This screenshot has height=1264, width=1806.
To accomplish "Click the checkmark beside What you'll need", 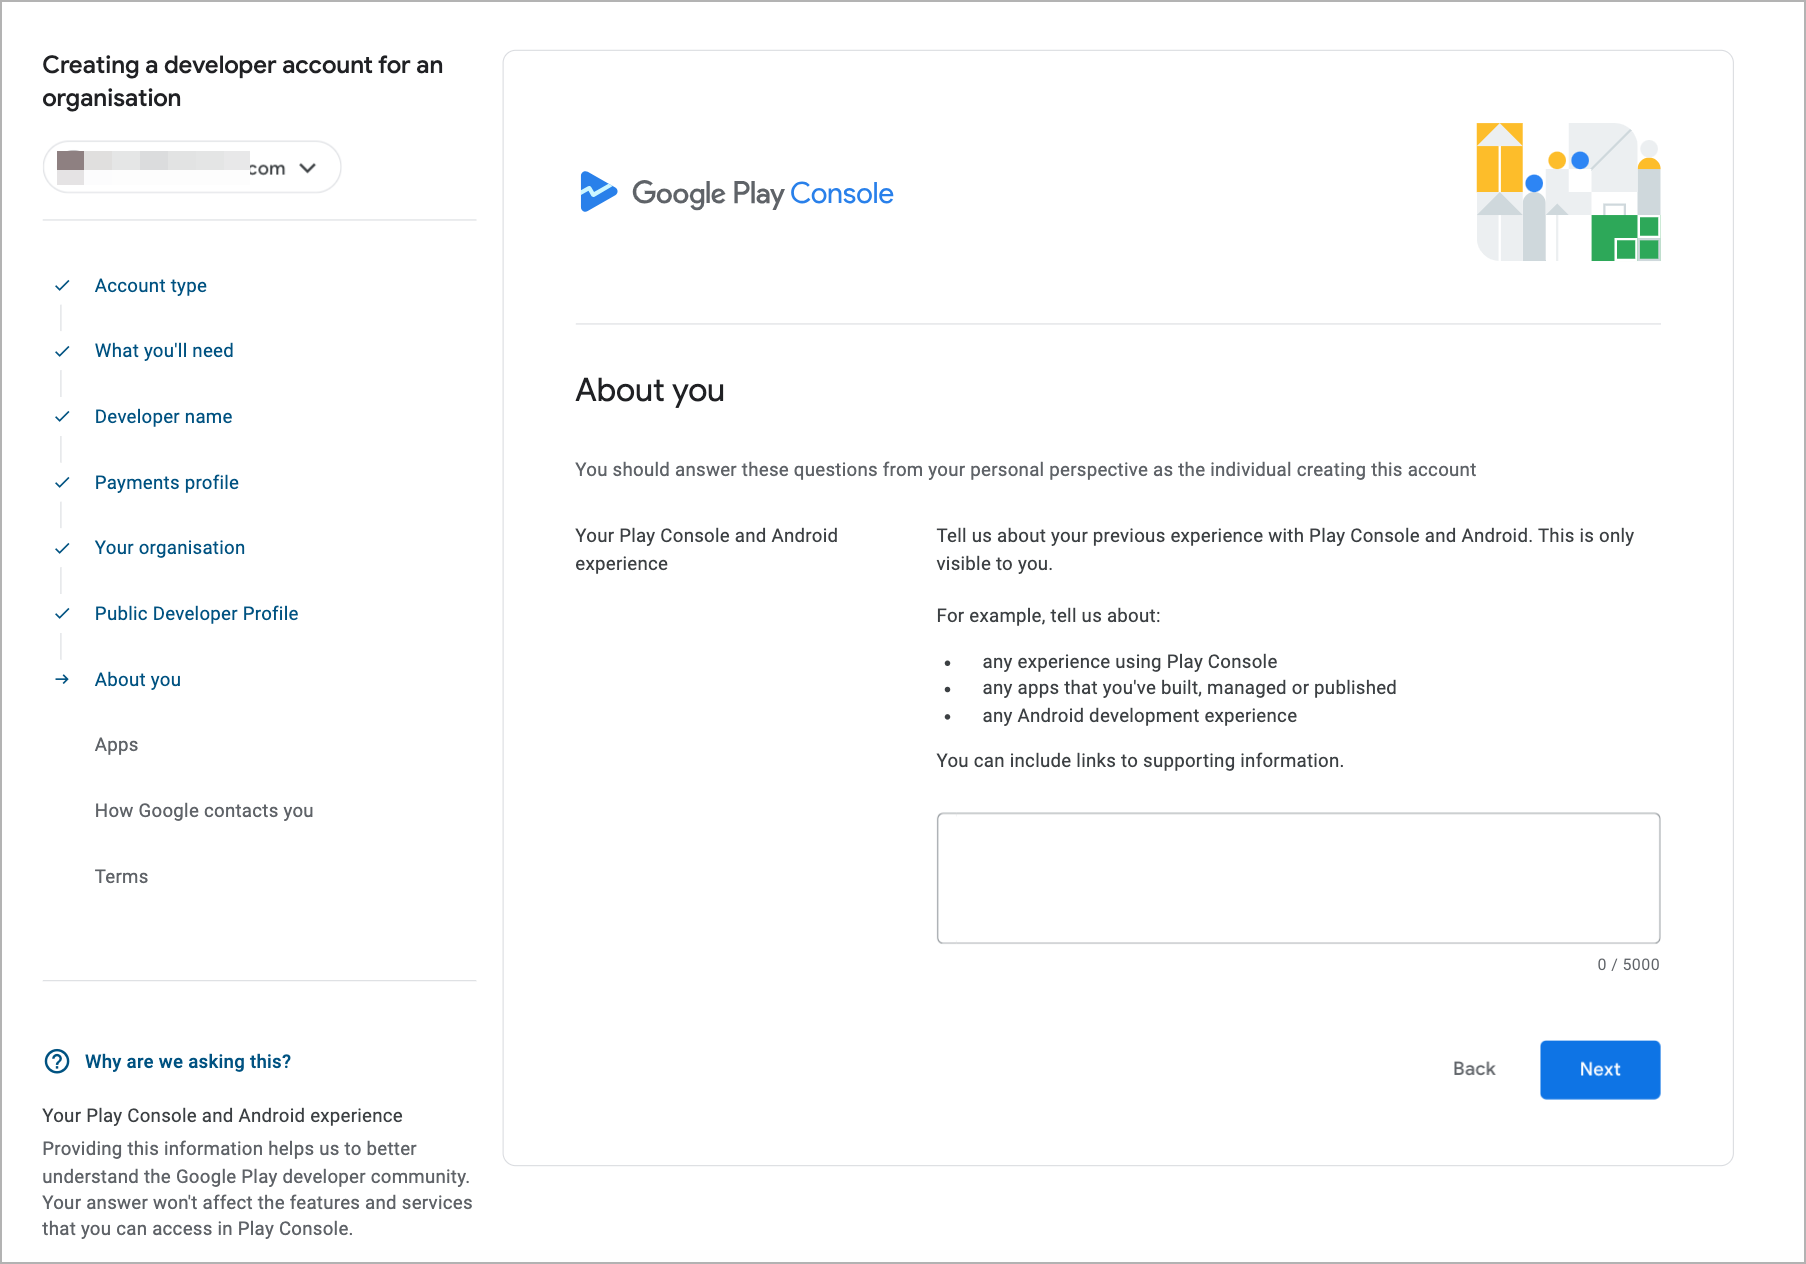I will tap(62, 351).
